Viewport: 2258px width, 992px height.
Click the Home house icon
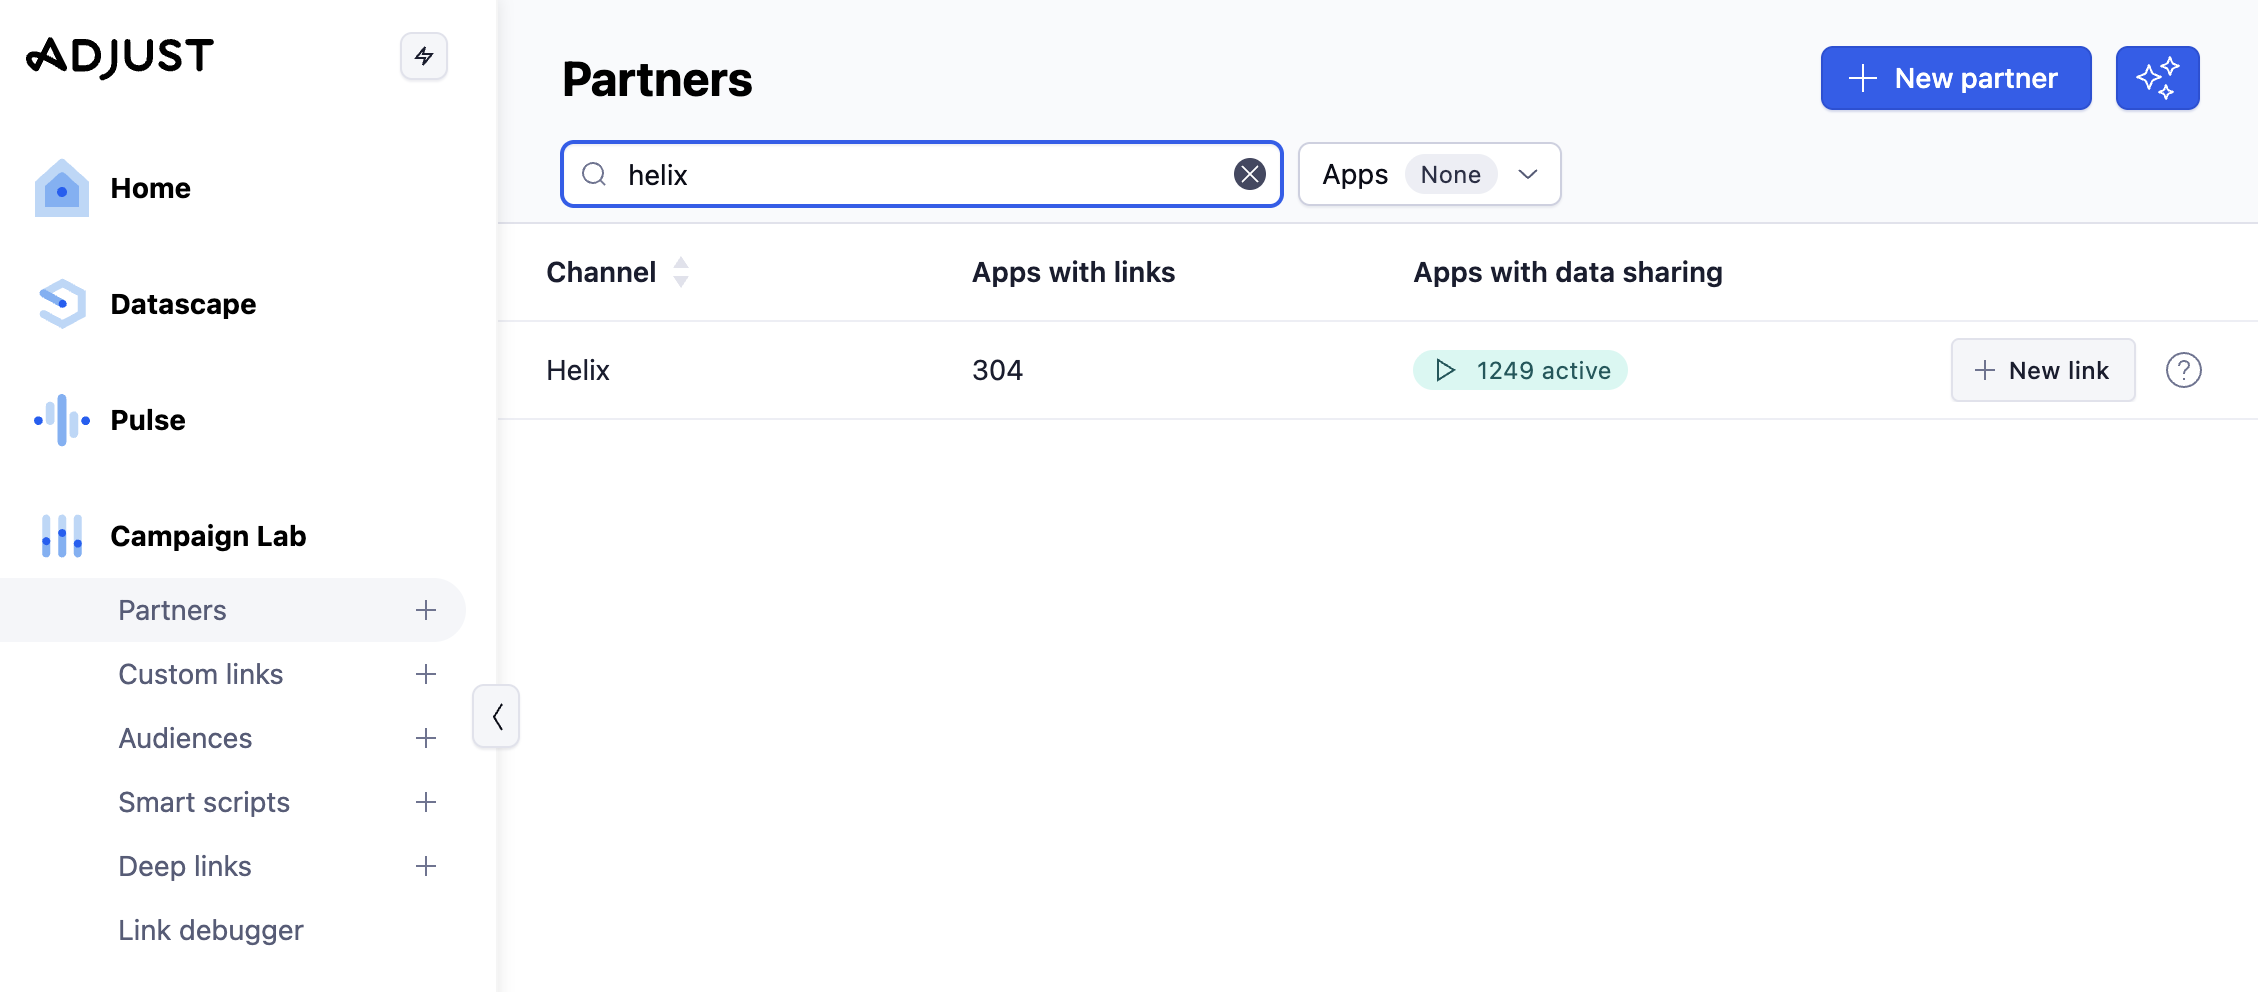(x=62, y=188)
